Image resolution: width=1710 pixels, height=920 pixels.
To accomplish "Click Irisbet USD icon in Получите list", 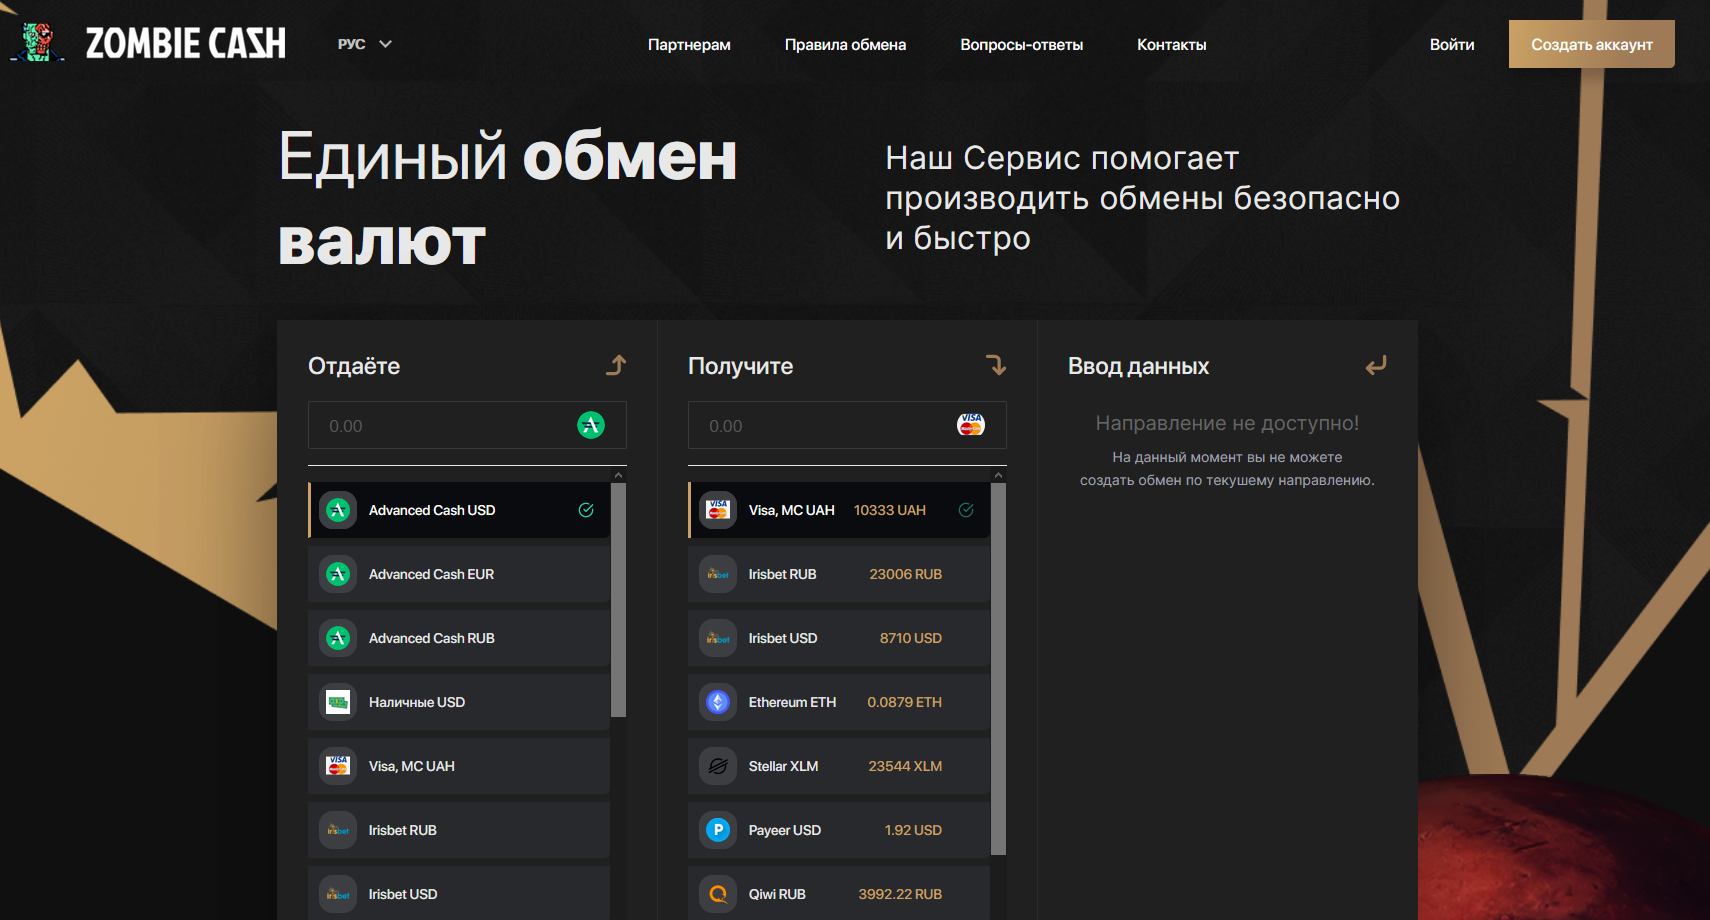I will (718, 638).
